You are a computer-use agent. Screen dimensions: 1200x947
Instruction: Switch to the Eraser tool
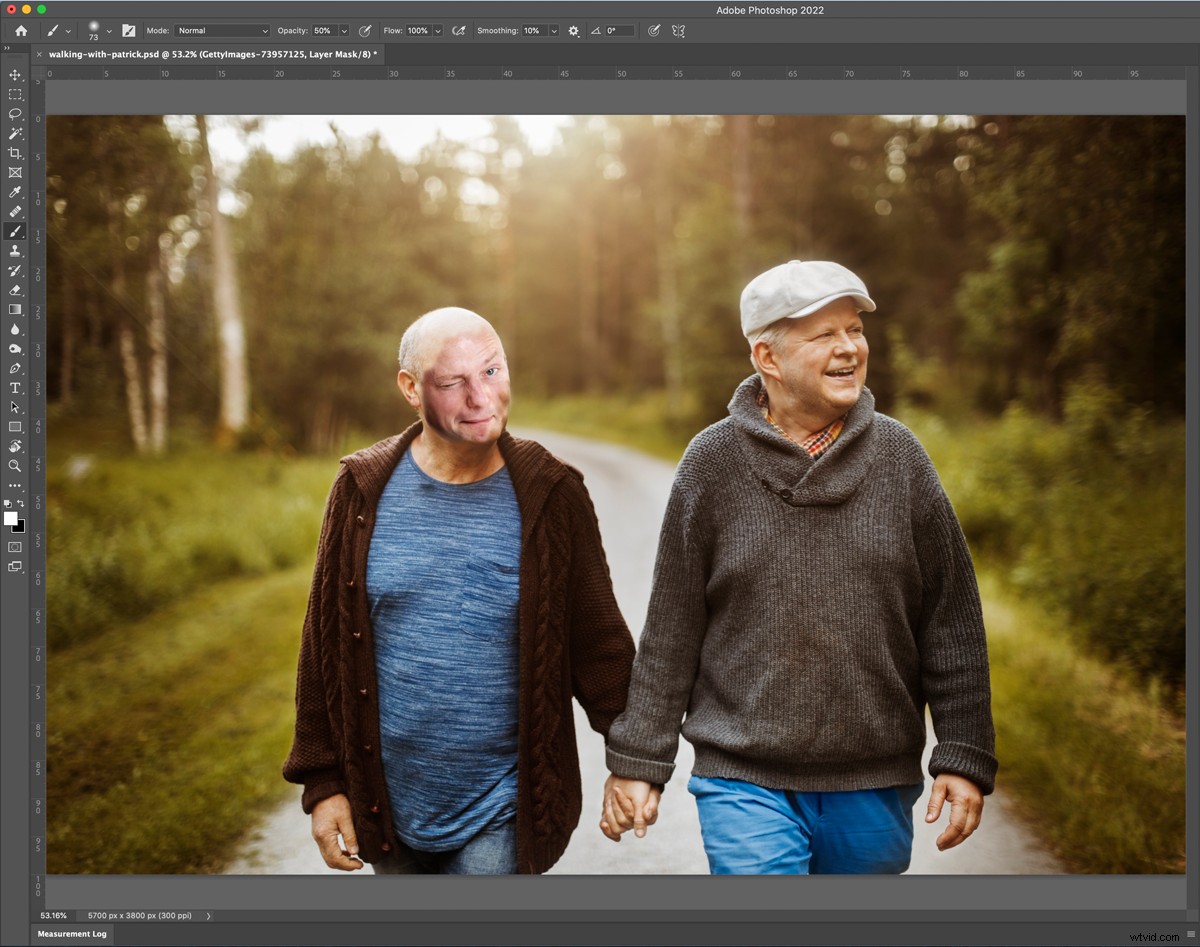pos(15,291)
